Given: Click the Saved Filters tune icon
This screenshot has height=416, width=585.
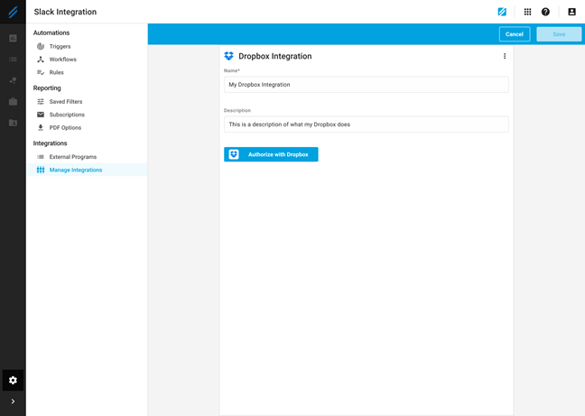Looking at the screenshot, I should tap(40, 101).
